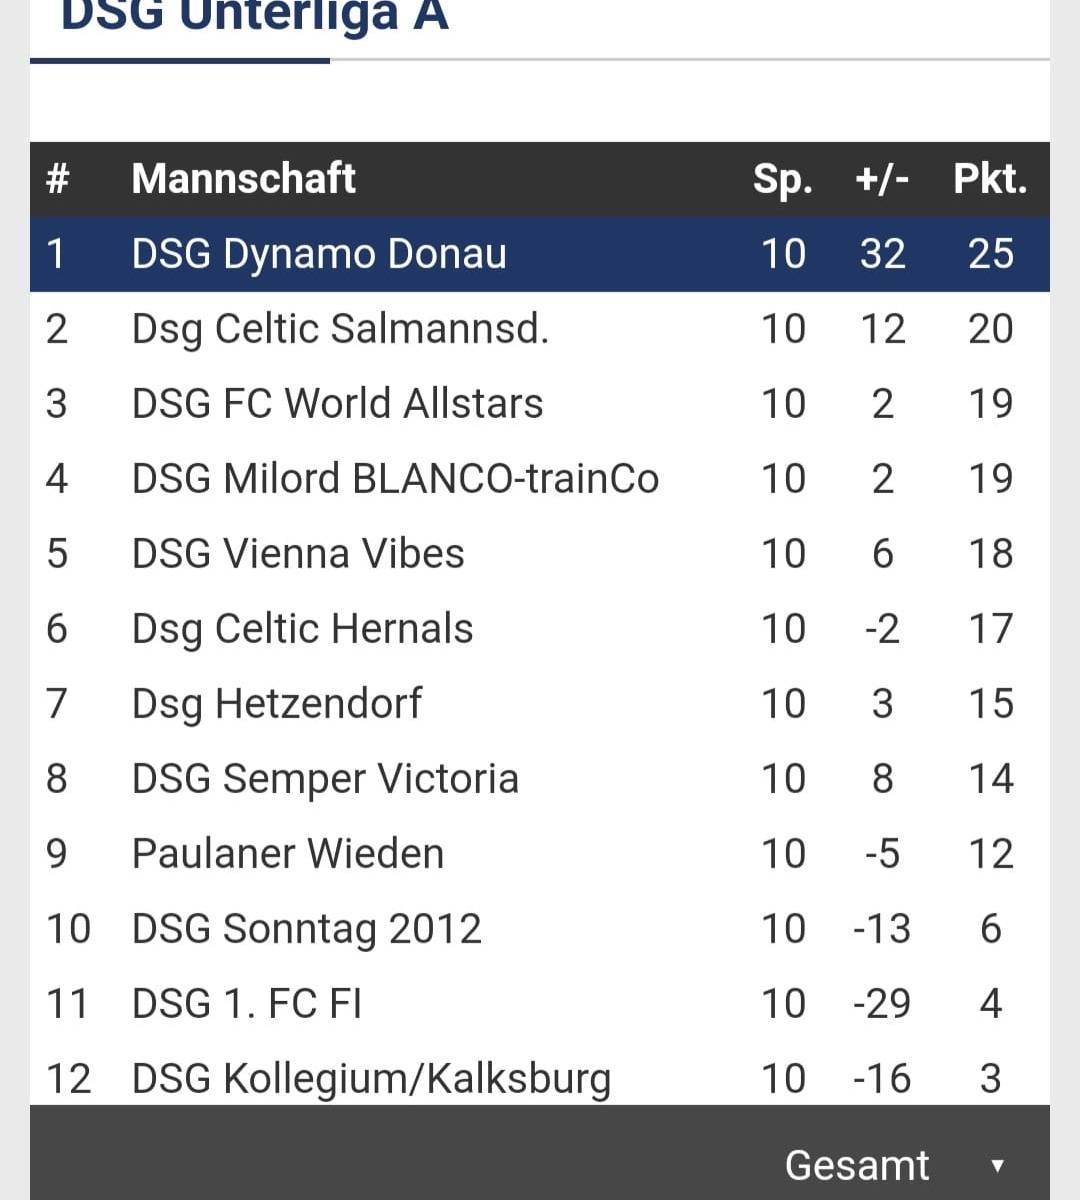Open the Gesamt dropdown arrow
Image resolution: width=1080 pixels, height=1200 pixels.
coord(996,1166)
